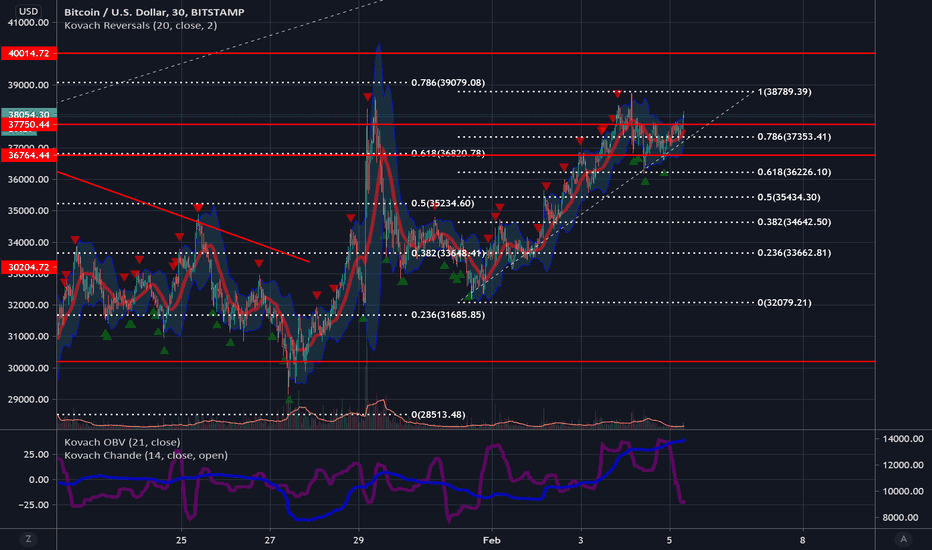Click the USD currency button

28,11
